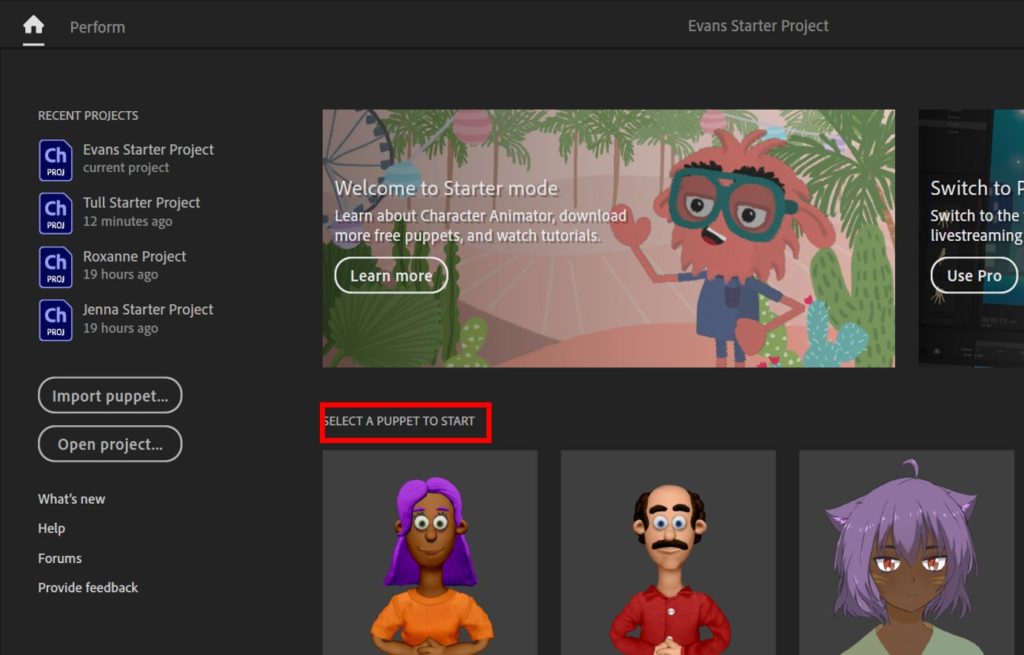This screenshot has width=1024, height=655.
Task: Switch to the Perform tab
Action: (x=96, y=27)
